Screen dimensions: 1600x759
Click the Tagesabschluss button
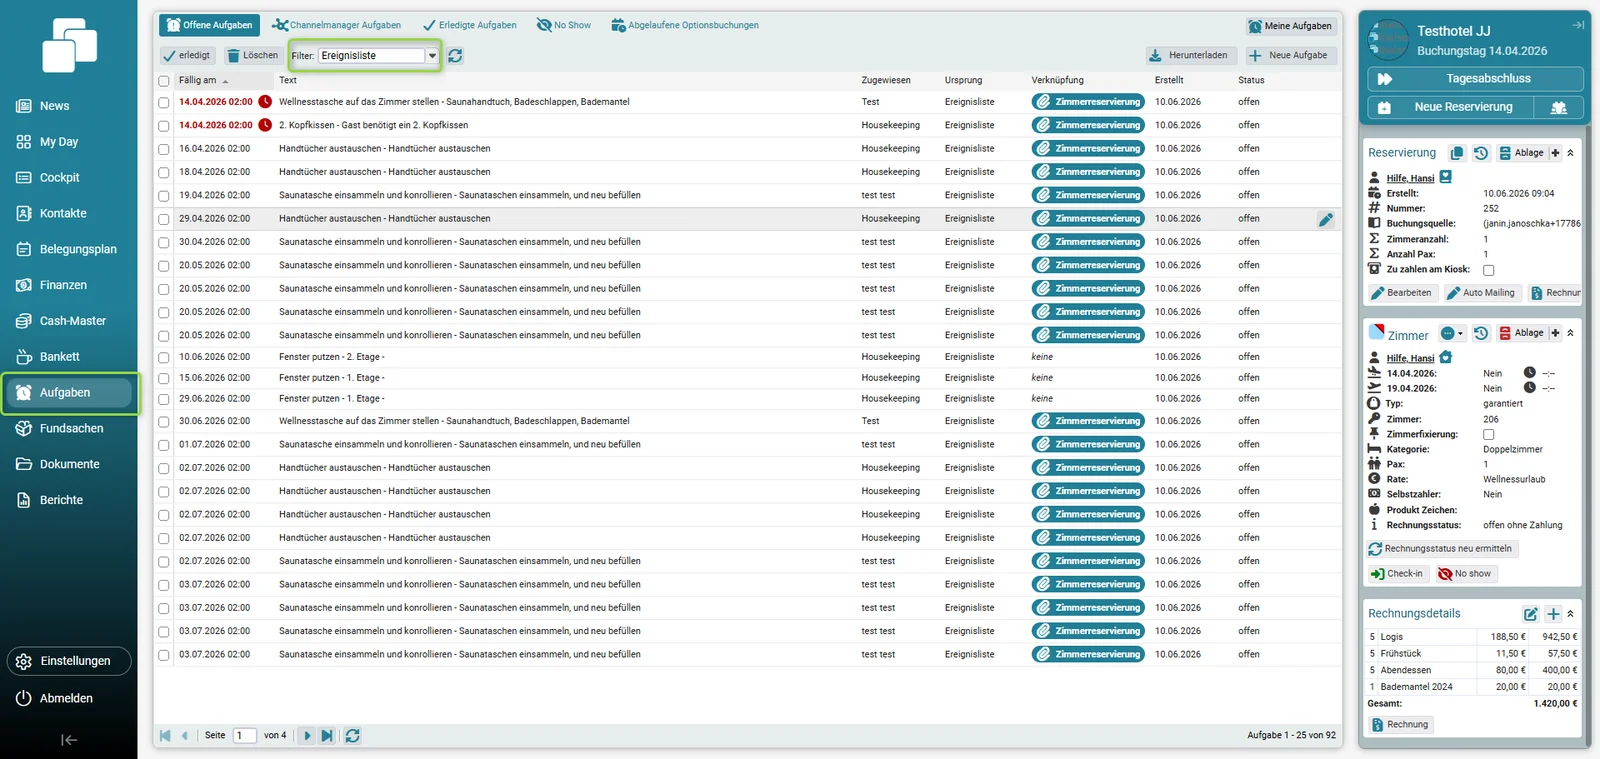point(1475,79)
